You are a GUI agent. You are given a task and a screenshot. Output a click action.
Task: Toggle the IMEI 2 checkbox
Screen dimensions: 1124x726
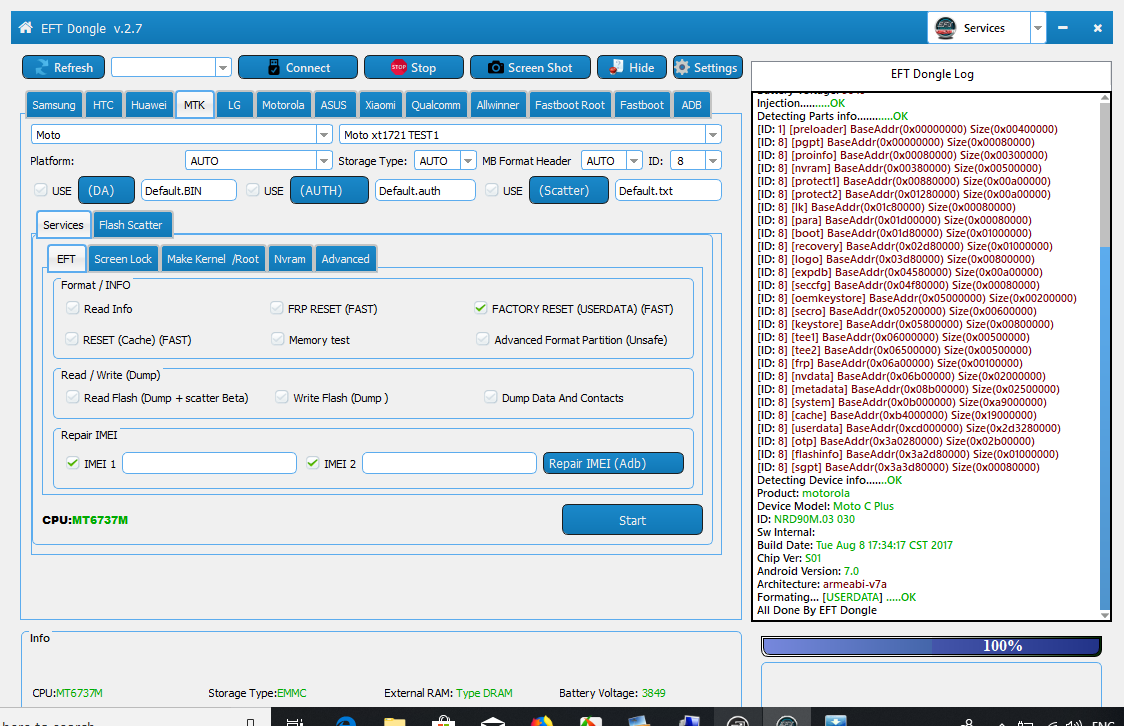[x=312, y=463]
